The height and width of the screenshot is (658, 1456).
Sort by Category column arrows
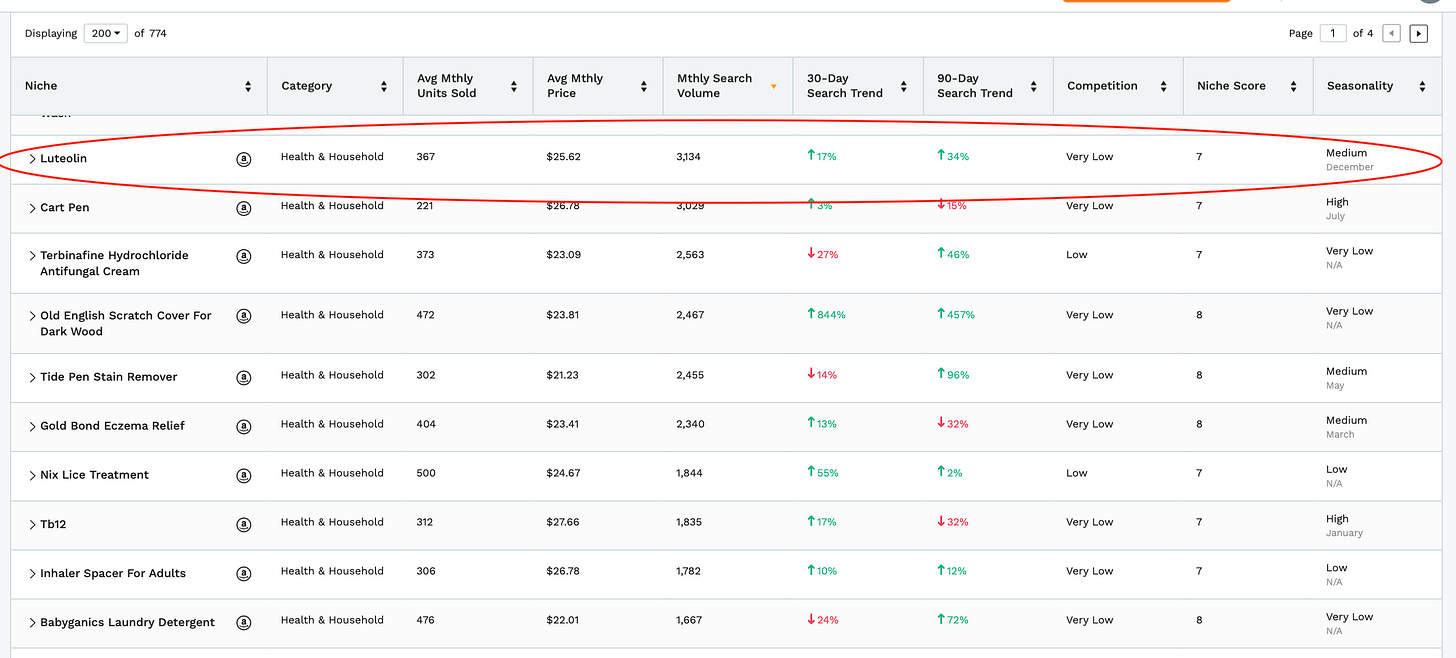click(x=384, y=87)
